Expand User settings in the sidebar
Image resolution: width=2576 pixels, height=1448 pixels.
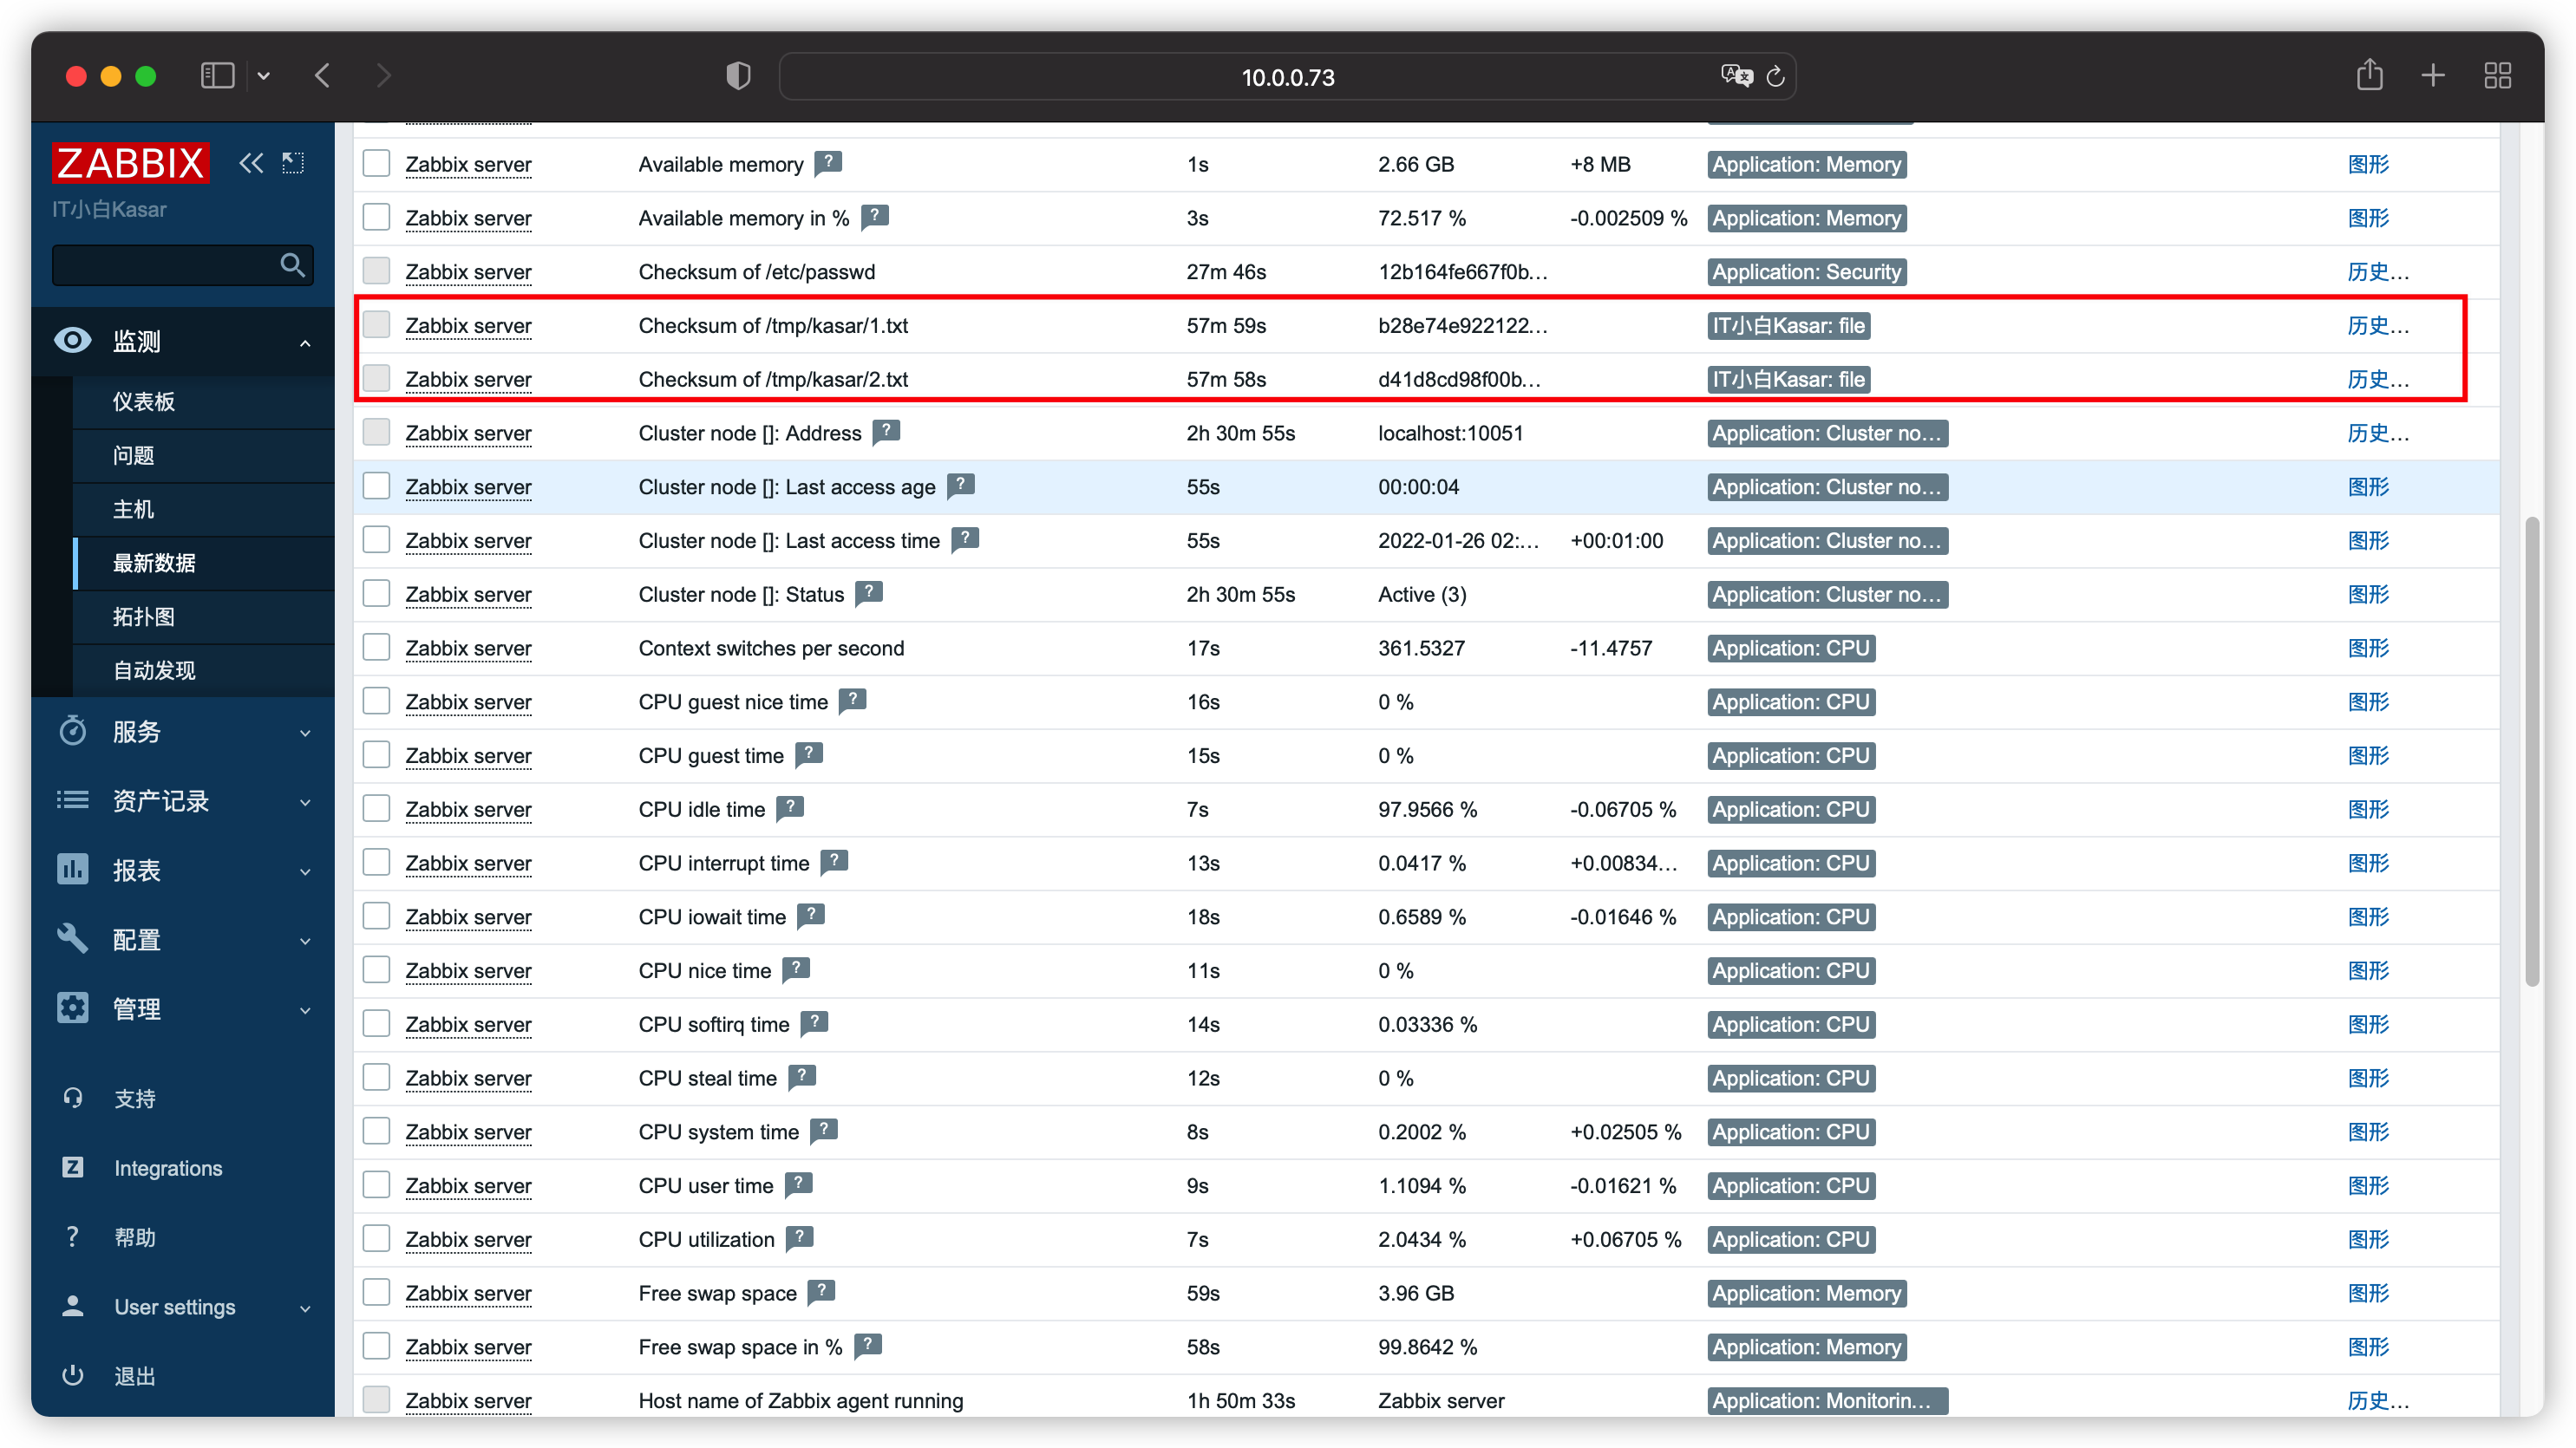point(184,1307)
